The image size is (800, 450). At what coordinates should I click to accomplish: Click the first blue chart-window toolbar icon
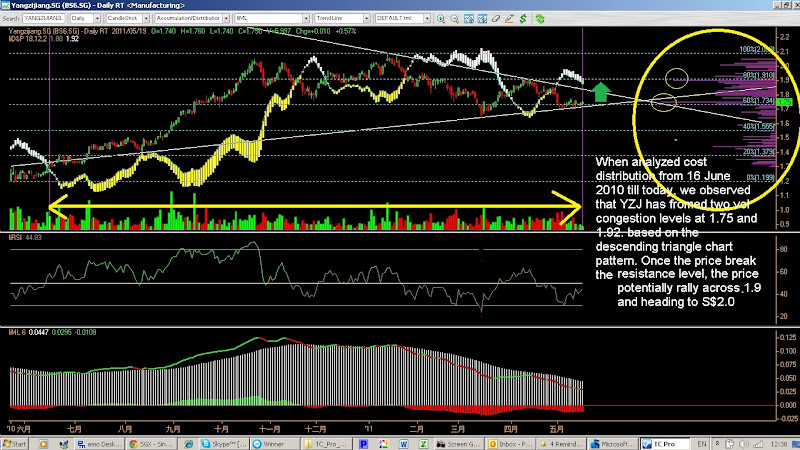click(468, 19)
